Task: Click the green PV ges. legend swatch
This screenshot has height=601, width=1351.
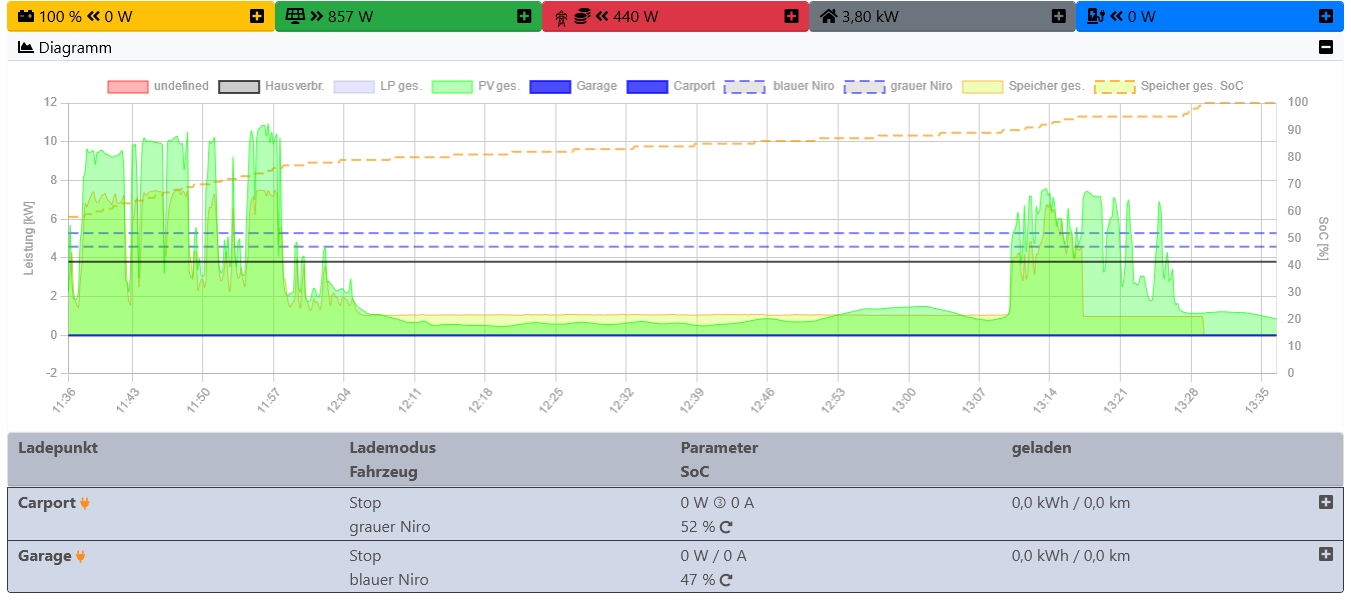Action: 451,86
